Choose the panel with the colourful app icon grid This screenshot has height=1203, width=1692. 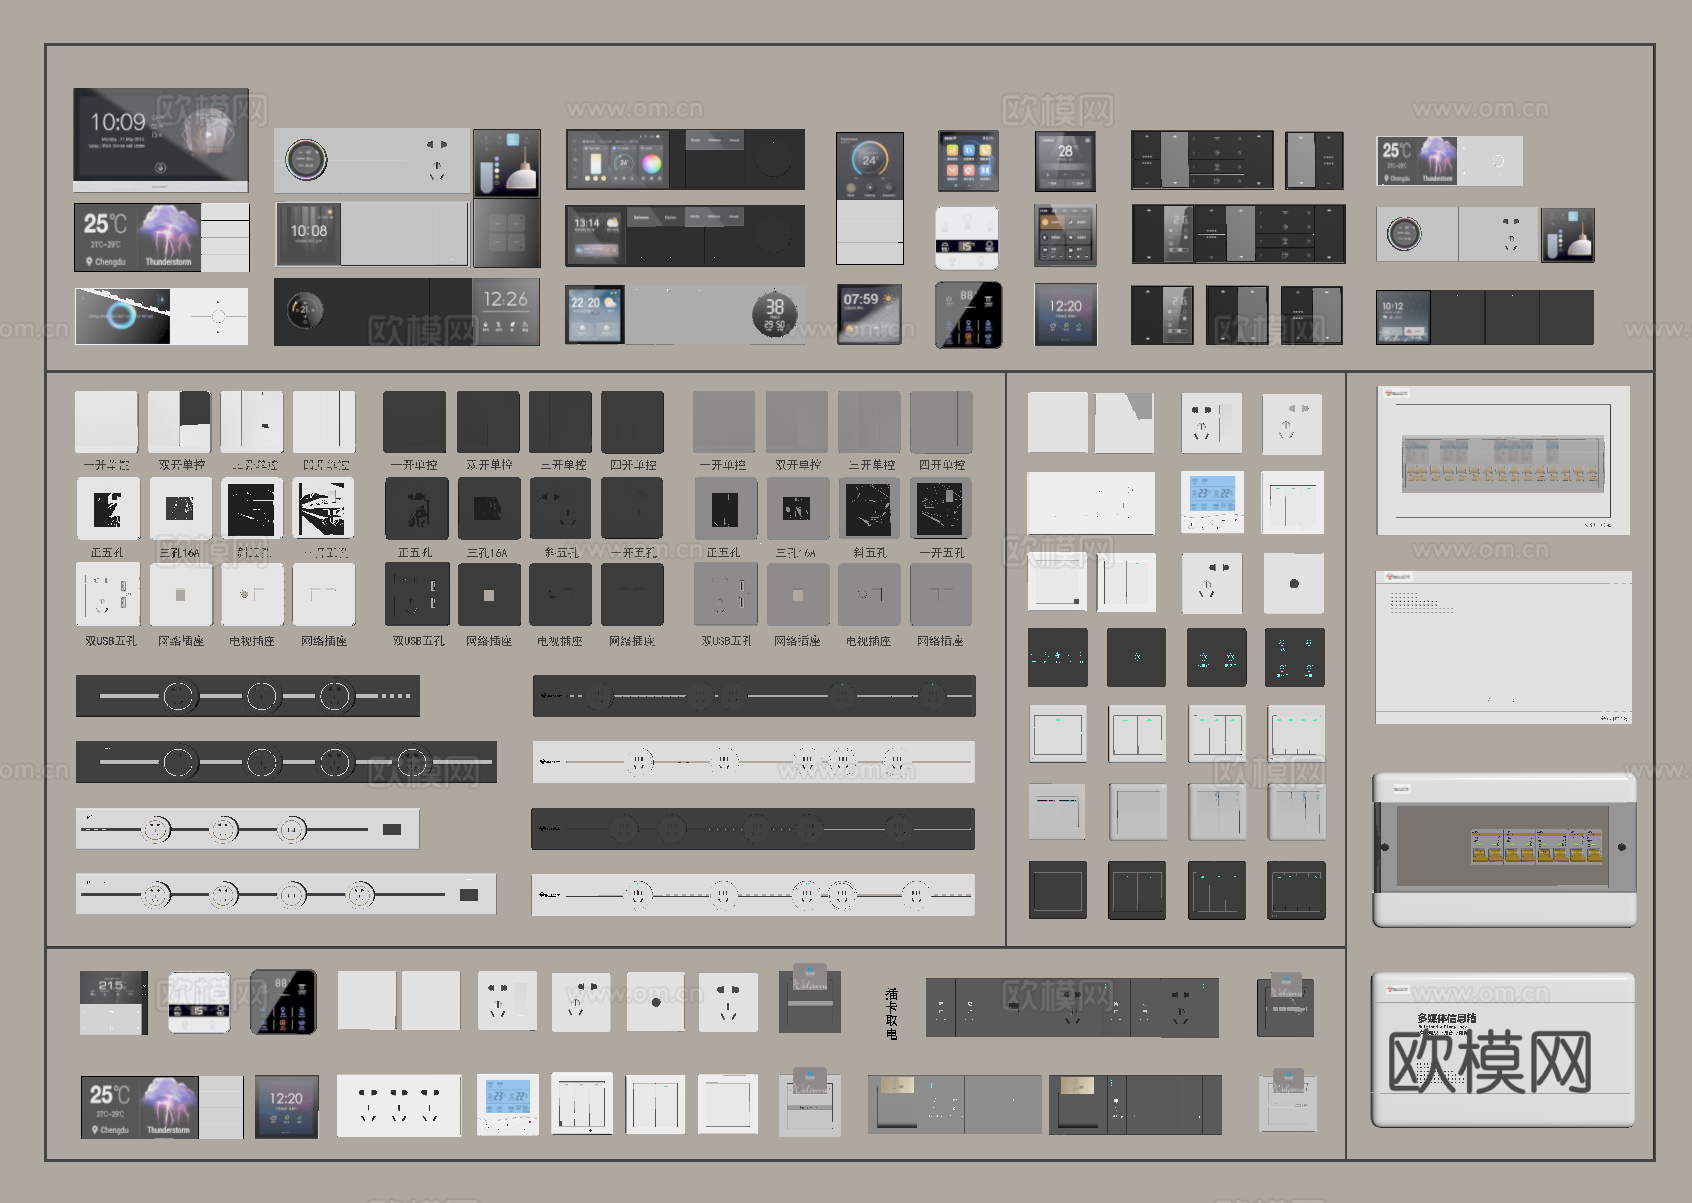tap(968, 161)
